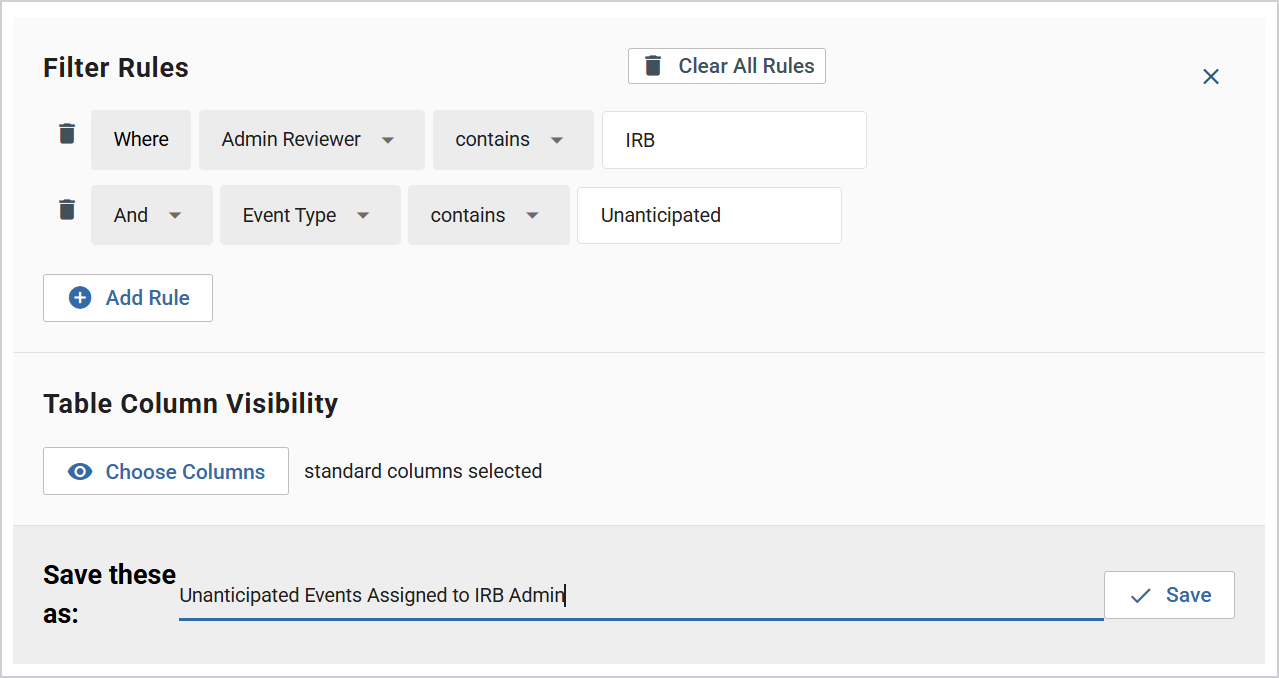Click the plus icon on Add Rule
This screenshot has width=1279, height=678.
coord(80,298)
